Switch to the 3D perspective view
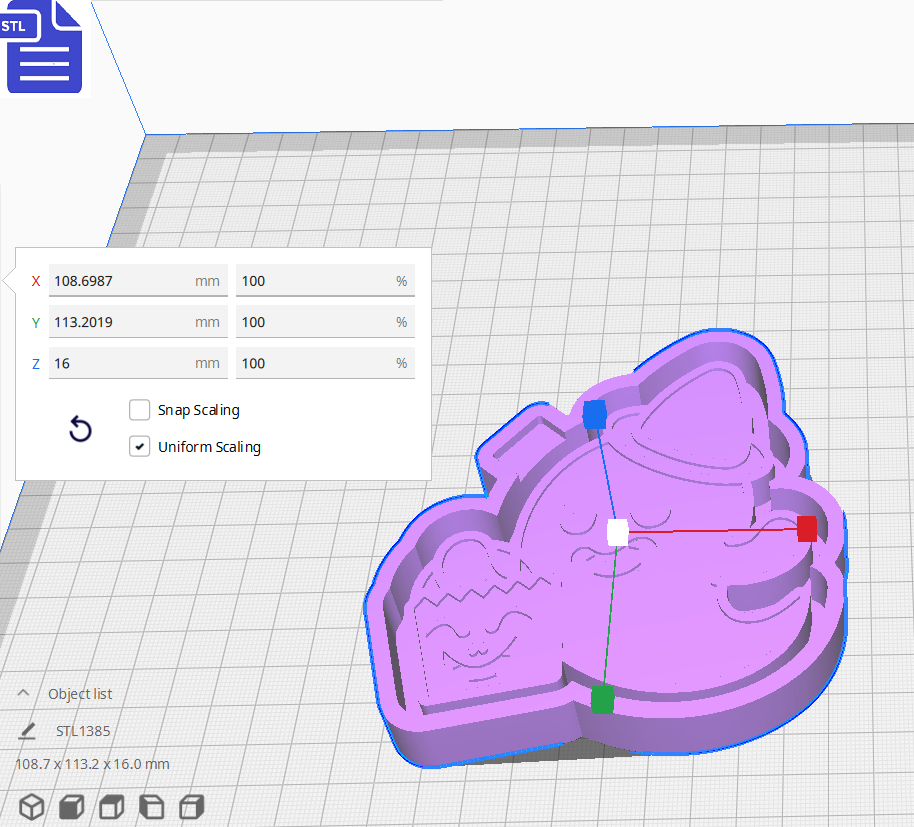Image resolution: width=914 pixels, height=827 pixels. coord(31,806)
